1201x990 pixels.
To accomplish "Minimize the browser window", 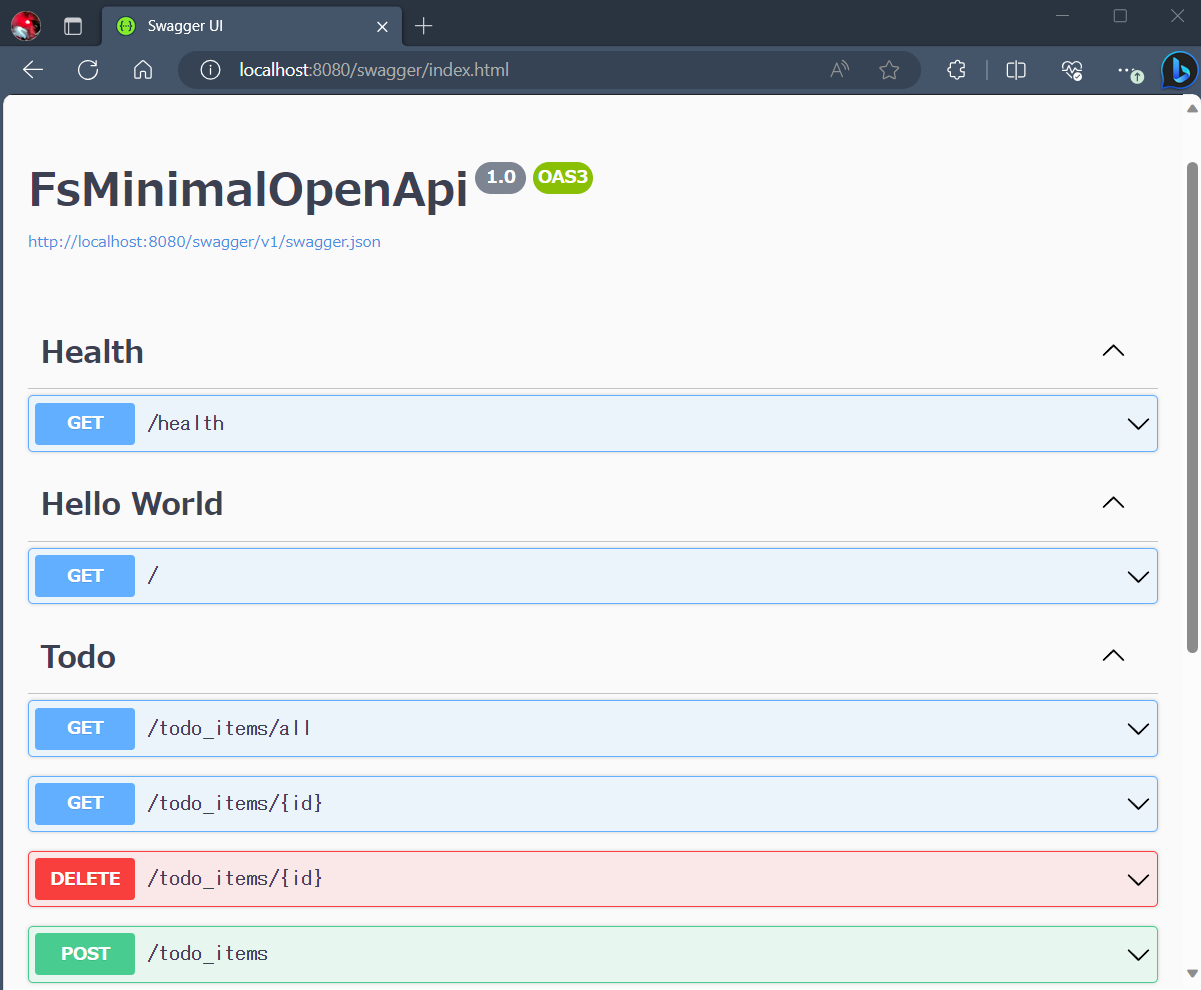I will click(1063, 15).
